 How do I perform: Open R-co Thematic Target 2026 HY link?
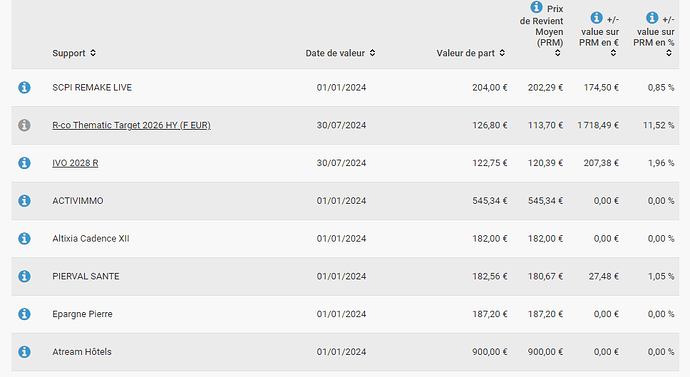coord(131,125)
